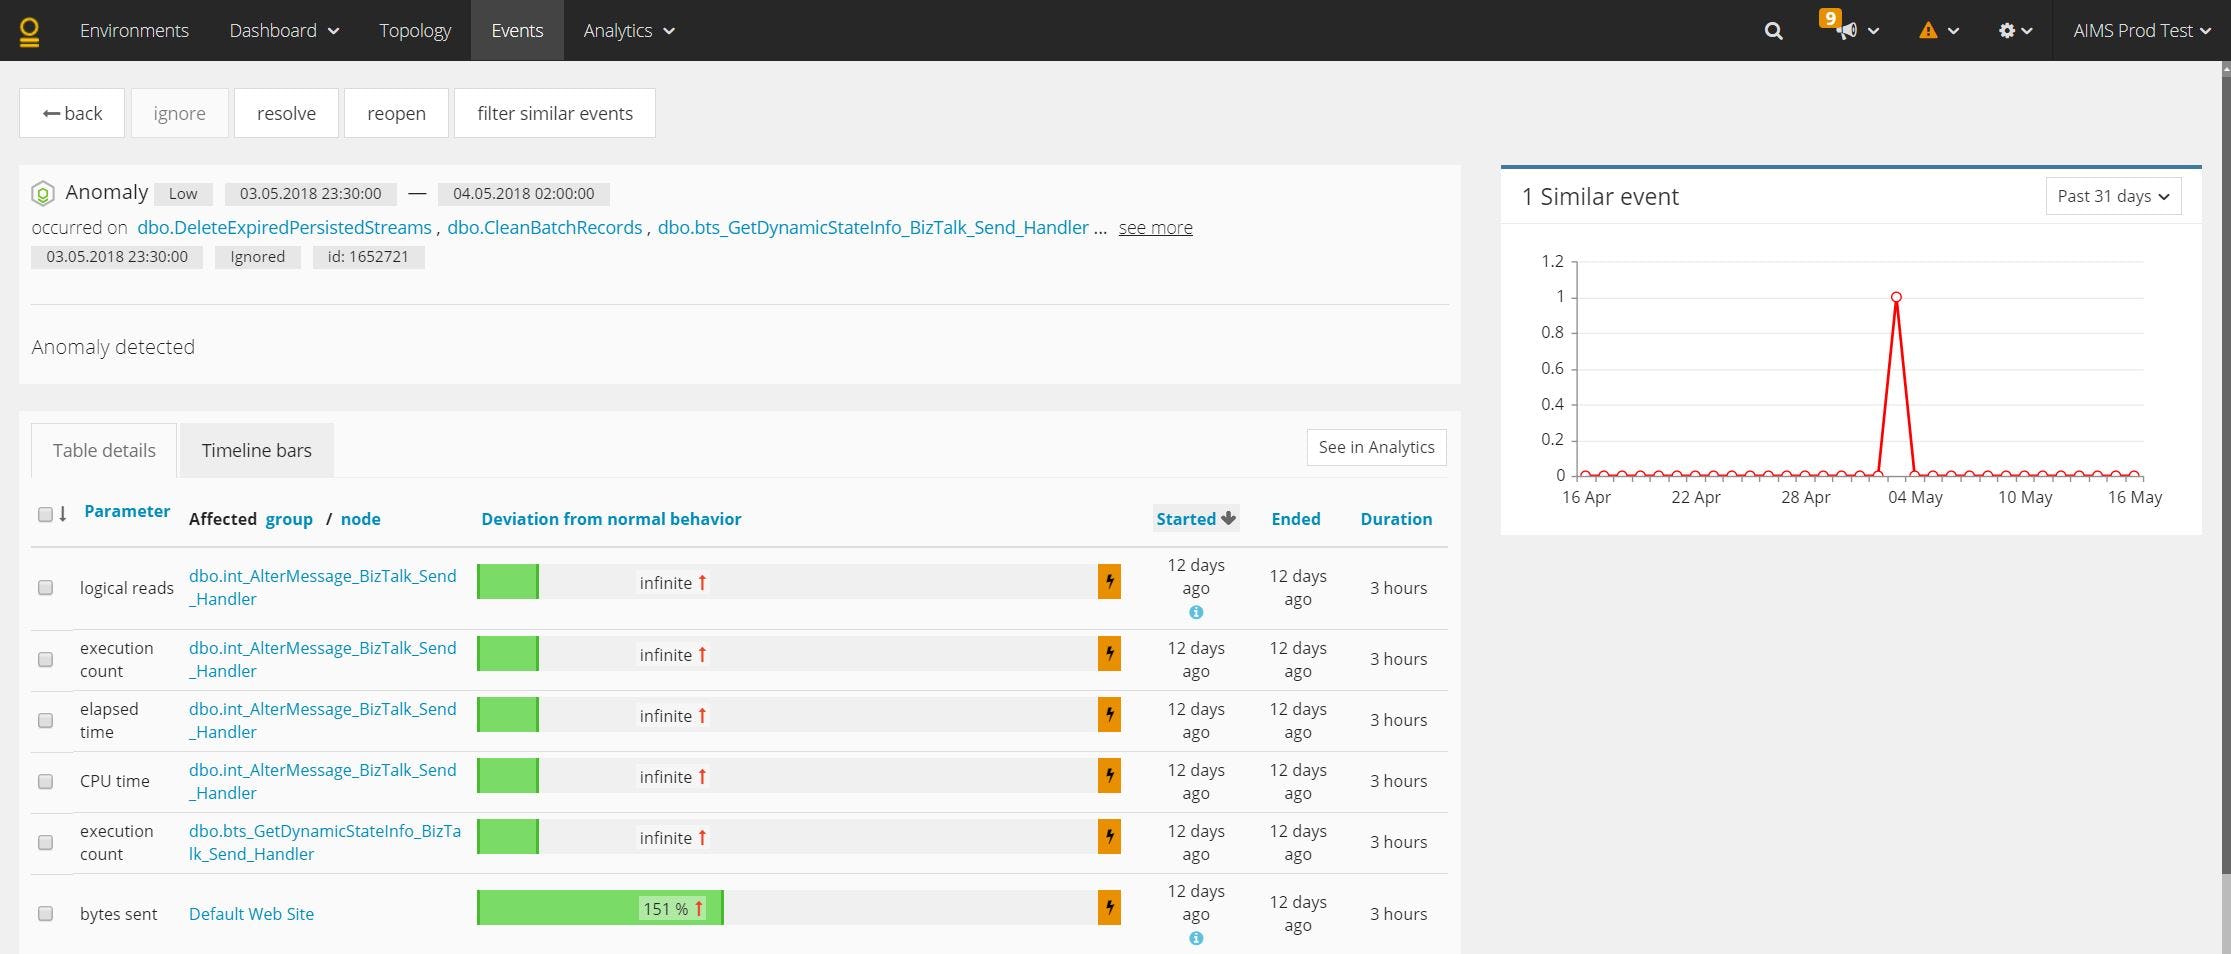
Task: Tick the checkbox on the elapsed time row
Action: 45,720
